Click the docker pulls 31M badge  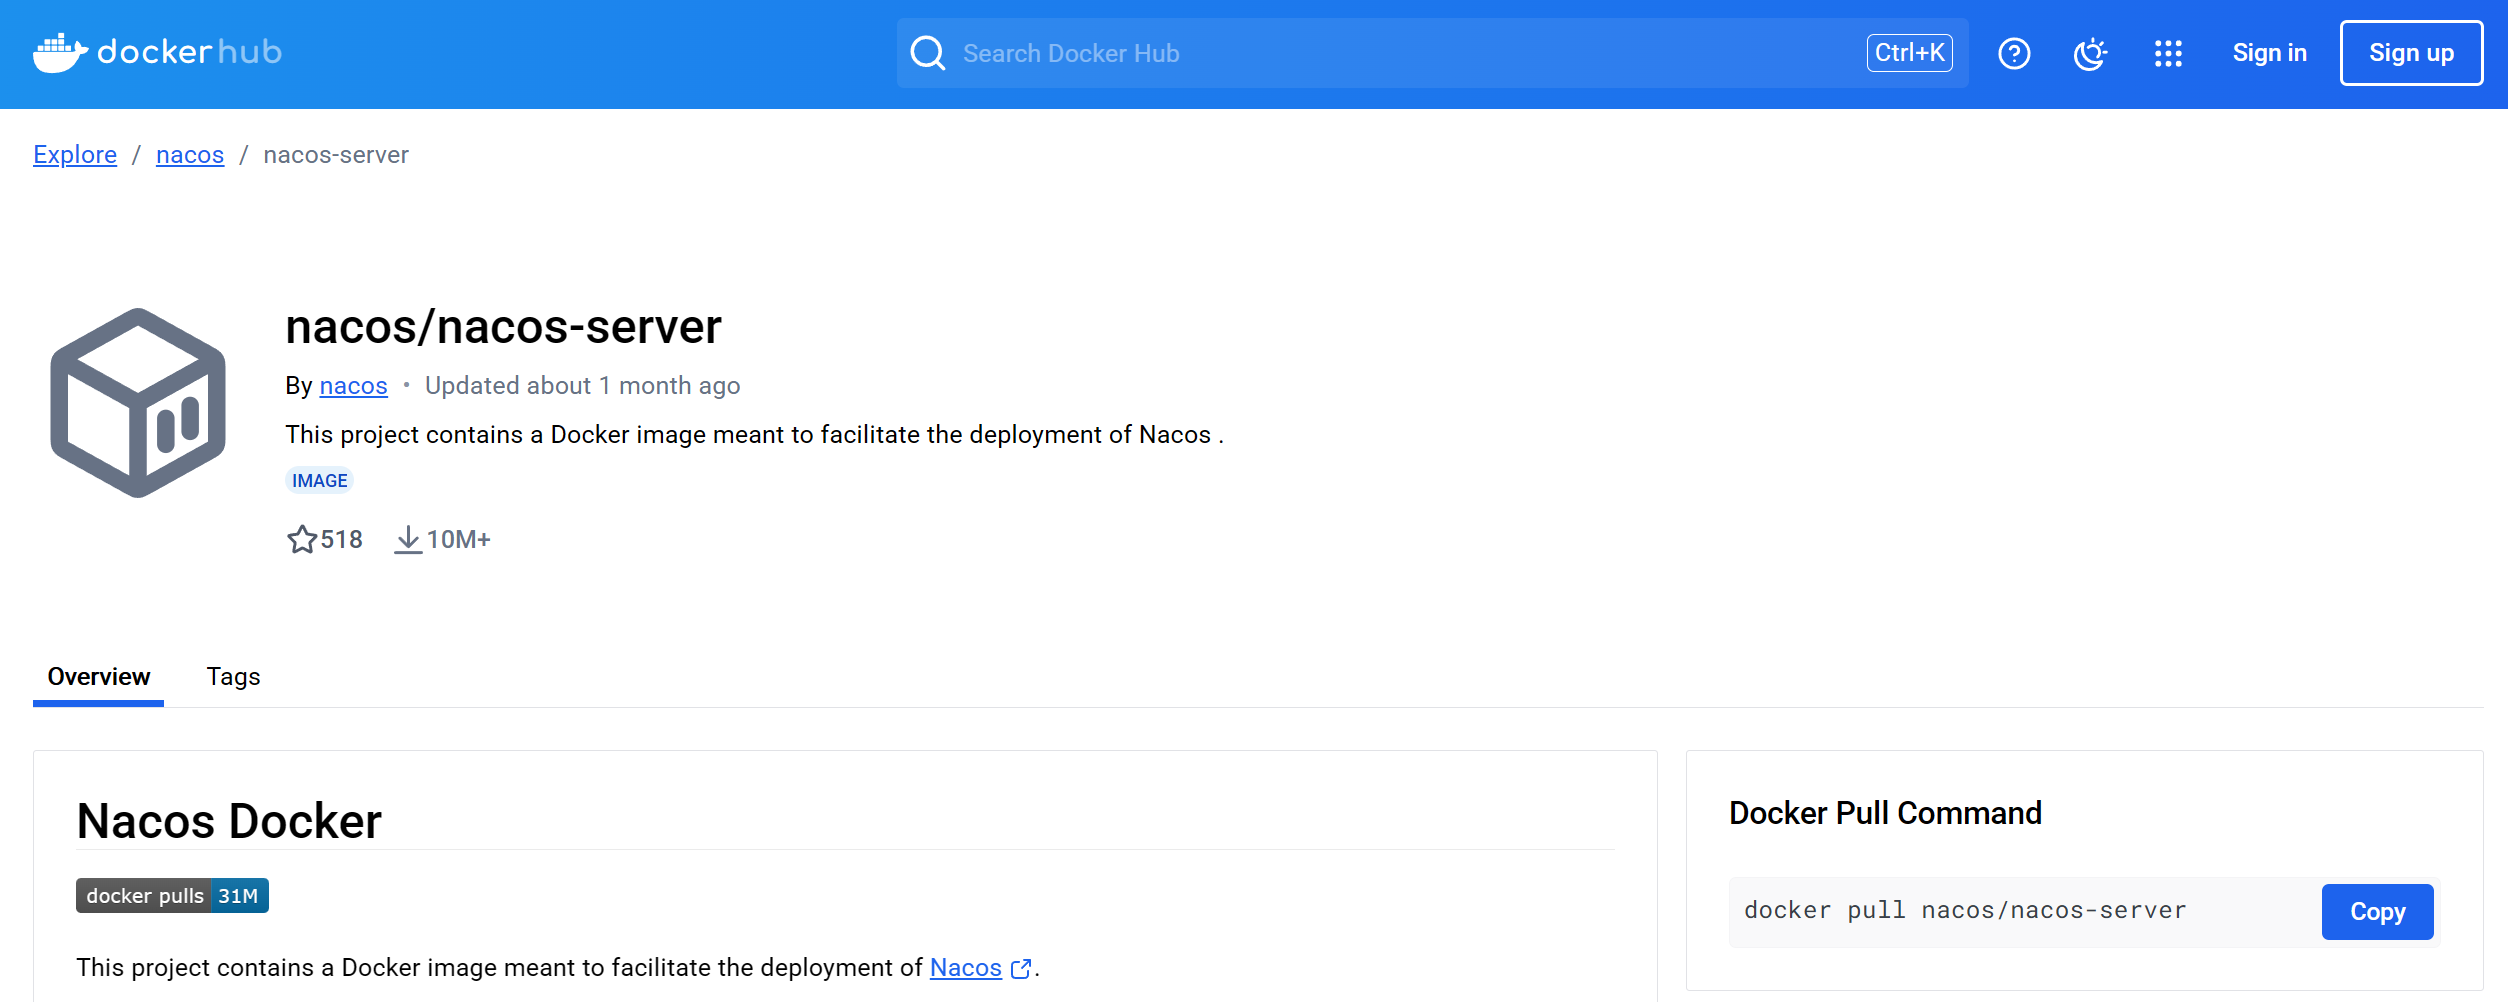[172, 896]
